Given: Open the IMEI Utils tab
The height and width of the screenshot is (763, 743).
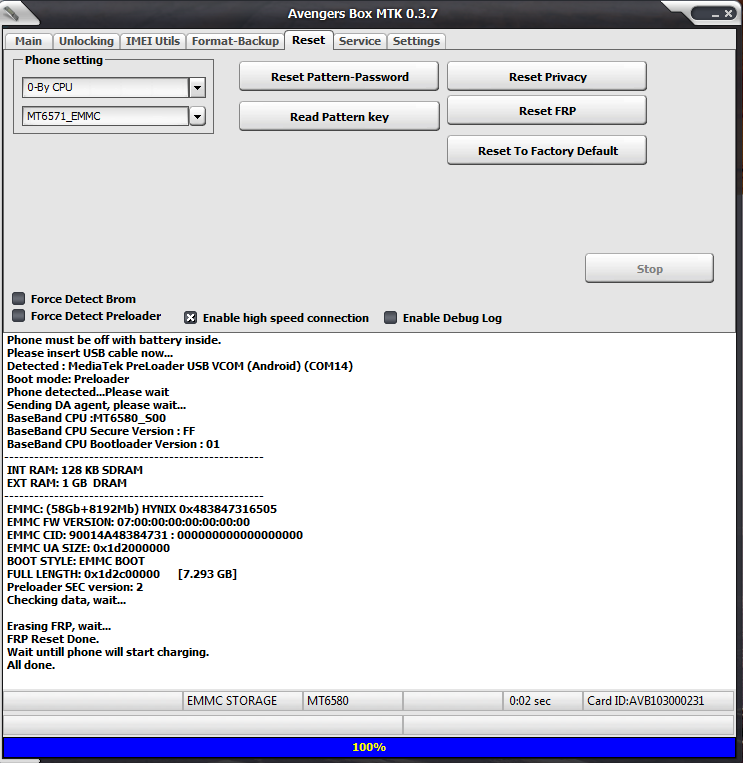Looking at the screenshot, I should [153, 41].
